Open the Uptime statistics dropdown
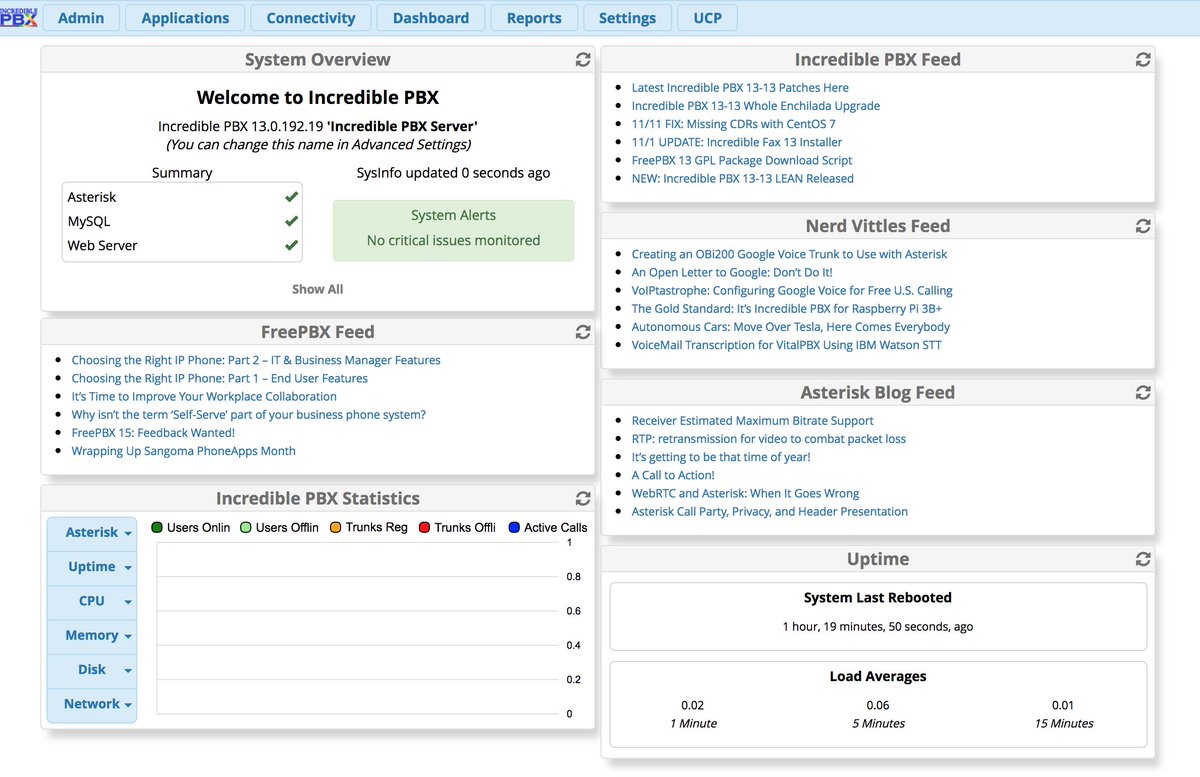This screenshot has width=1200, height=777. coord(92,567)
